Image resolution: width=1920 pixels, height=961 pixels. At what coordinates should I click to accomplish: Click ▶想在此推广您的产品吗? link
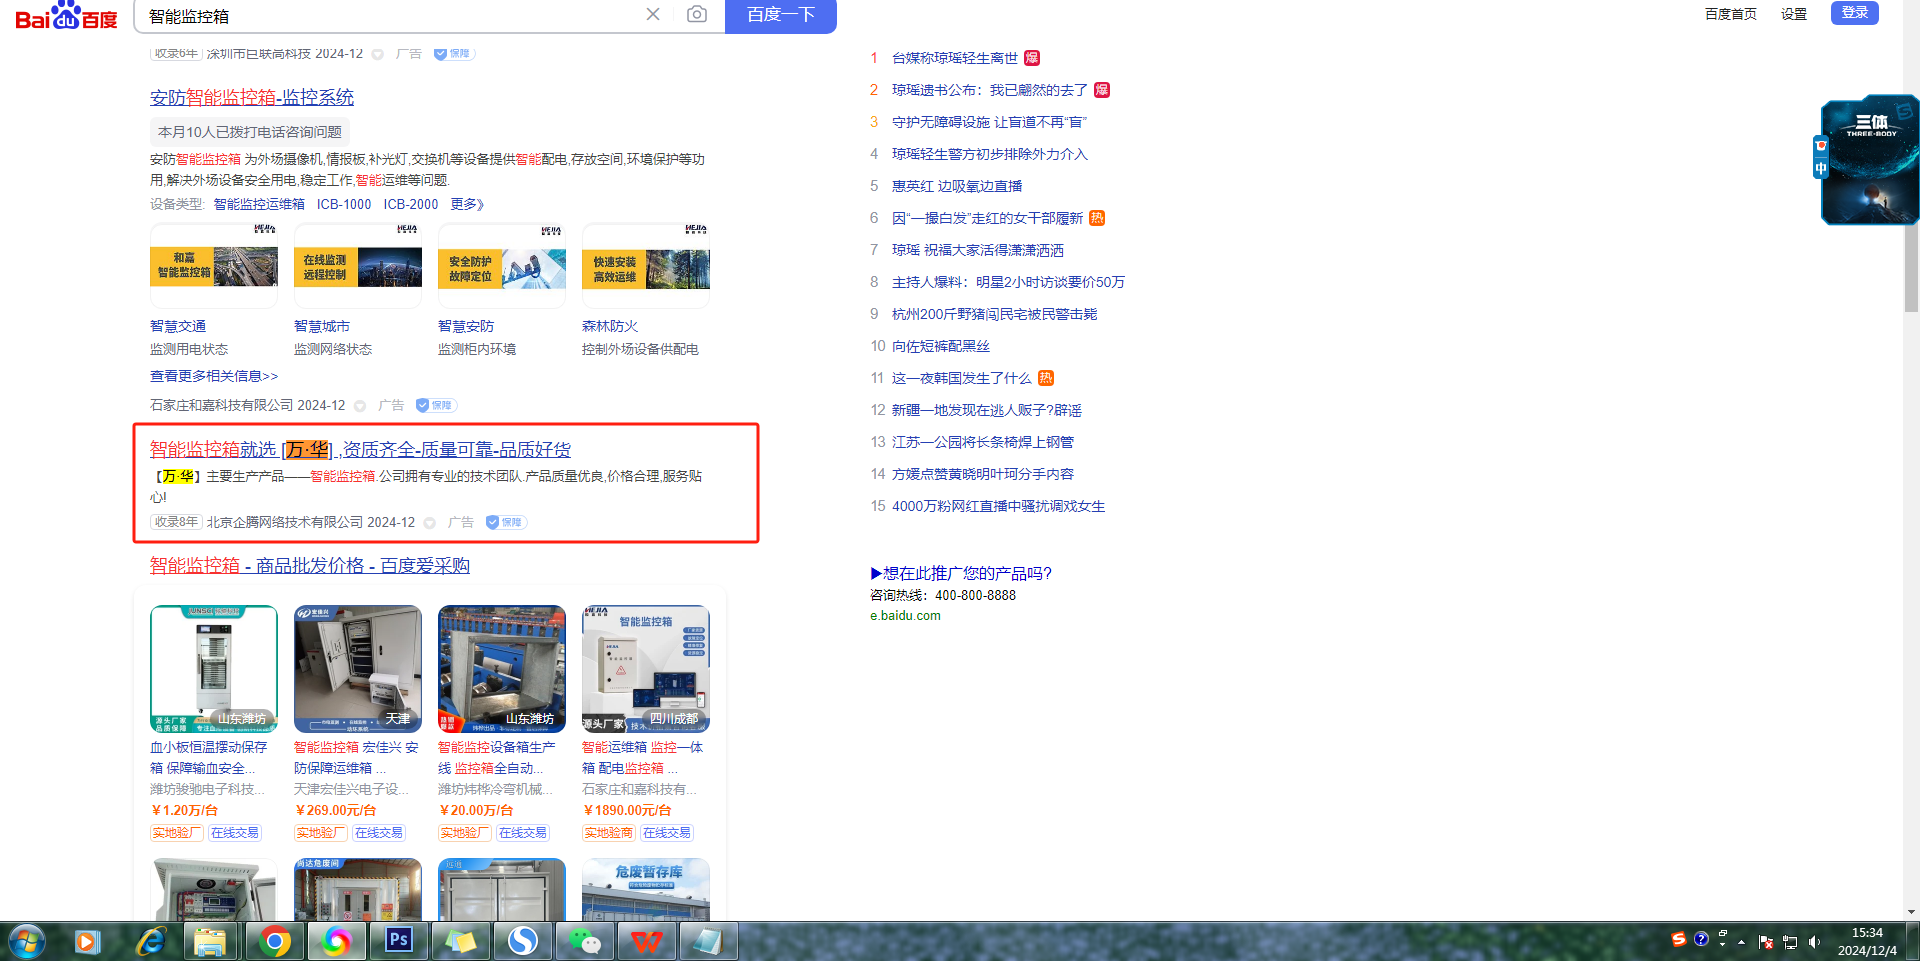961,573
